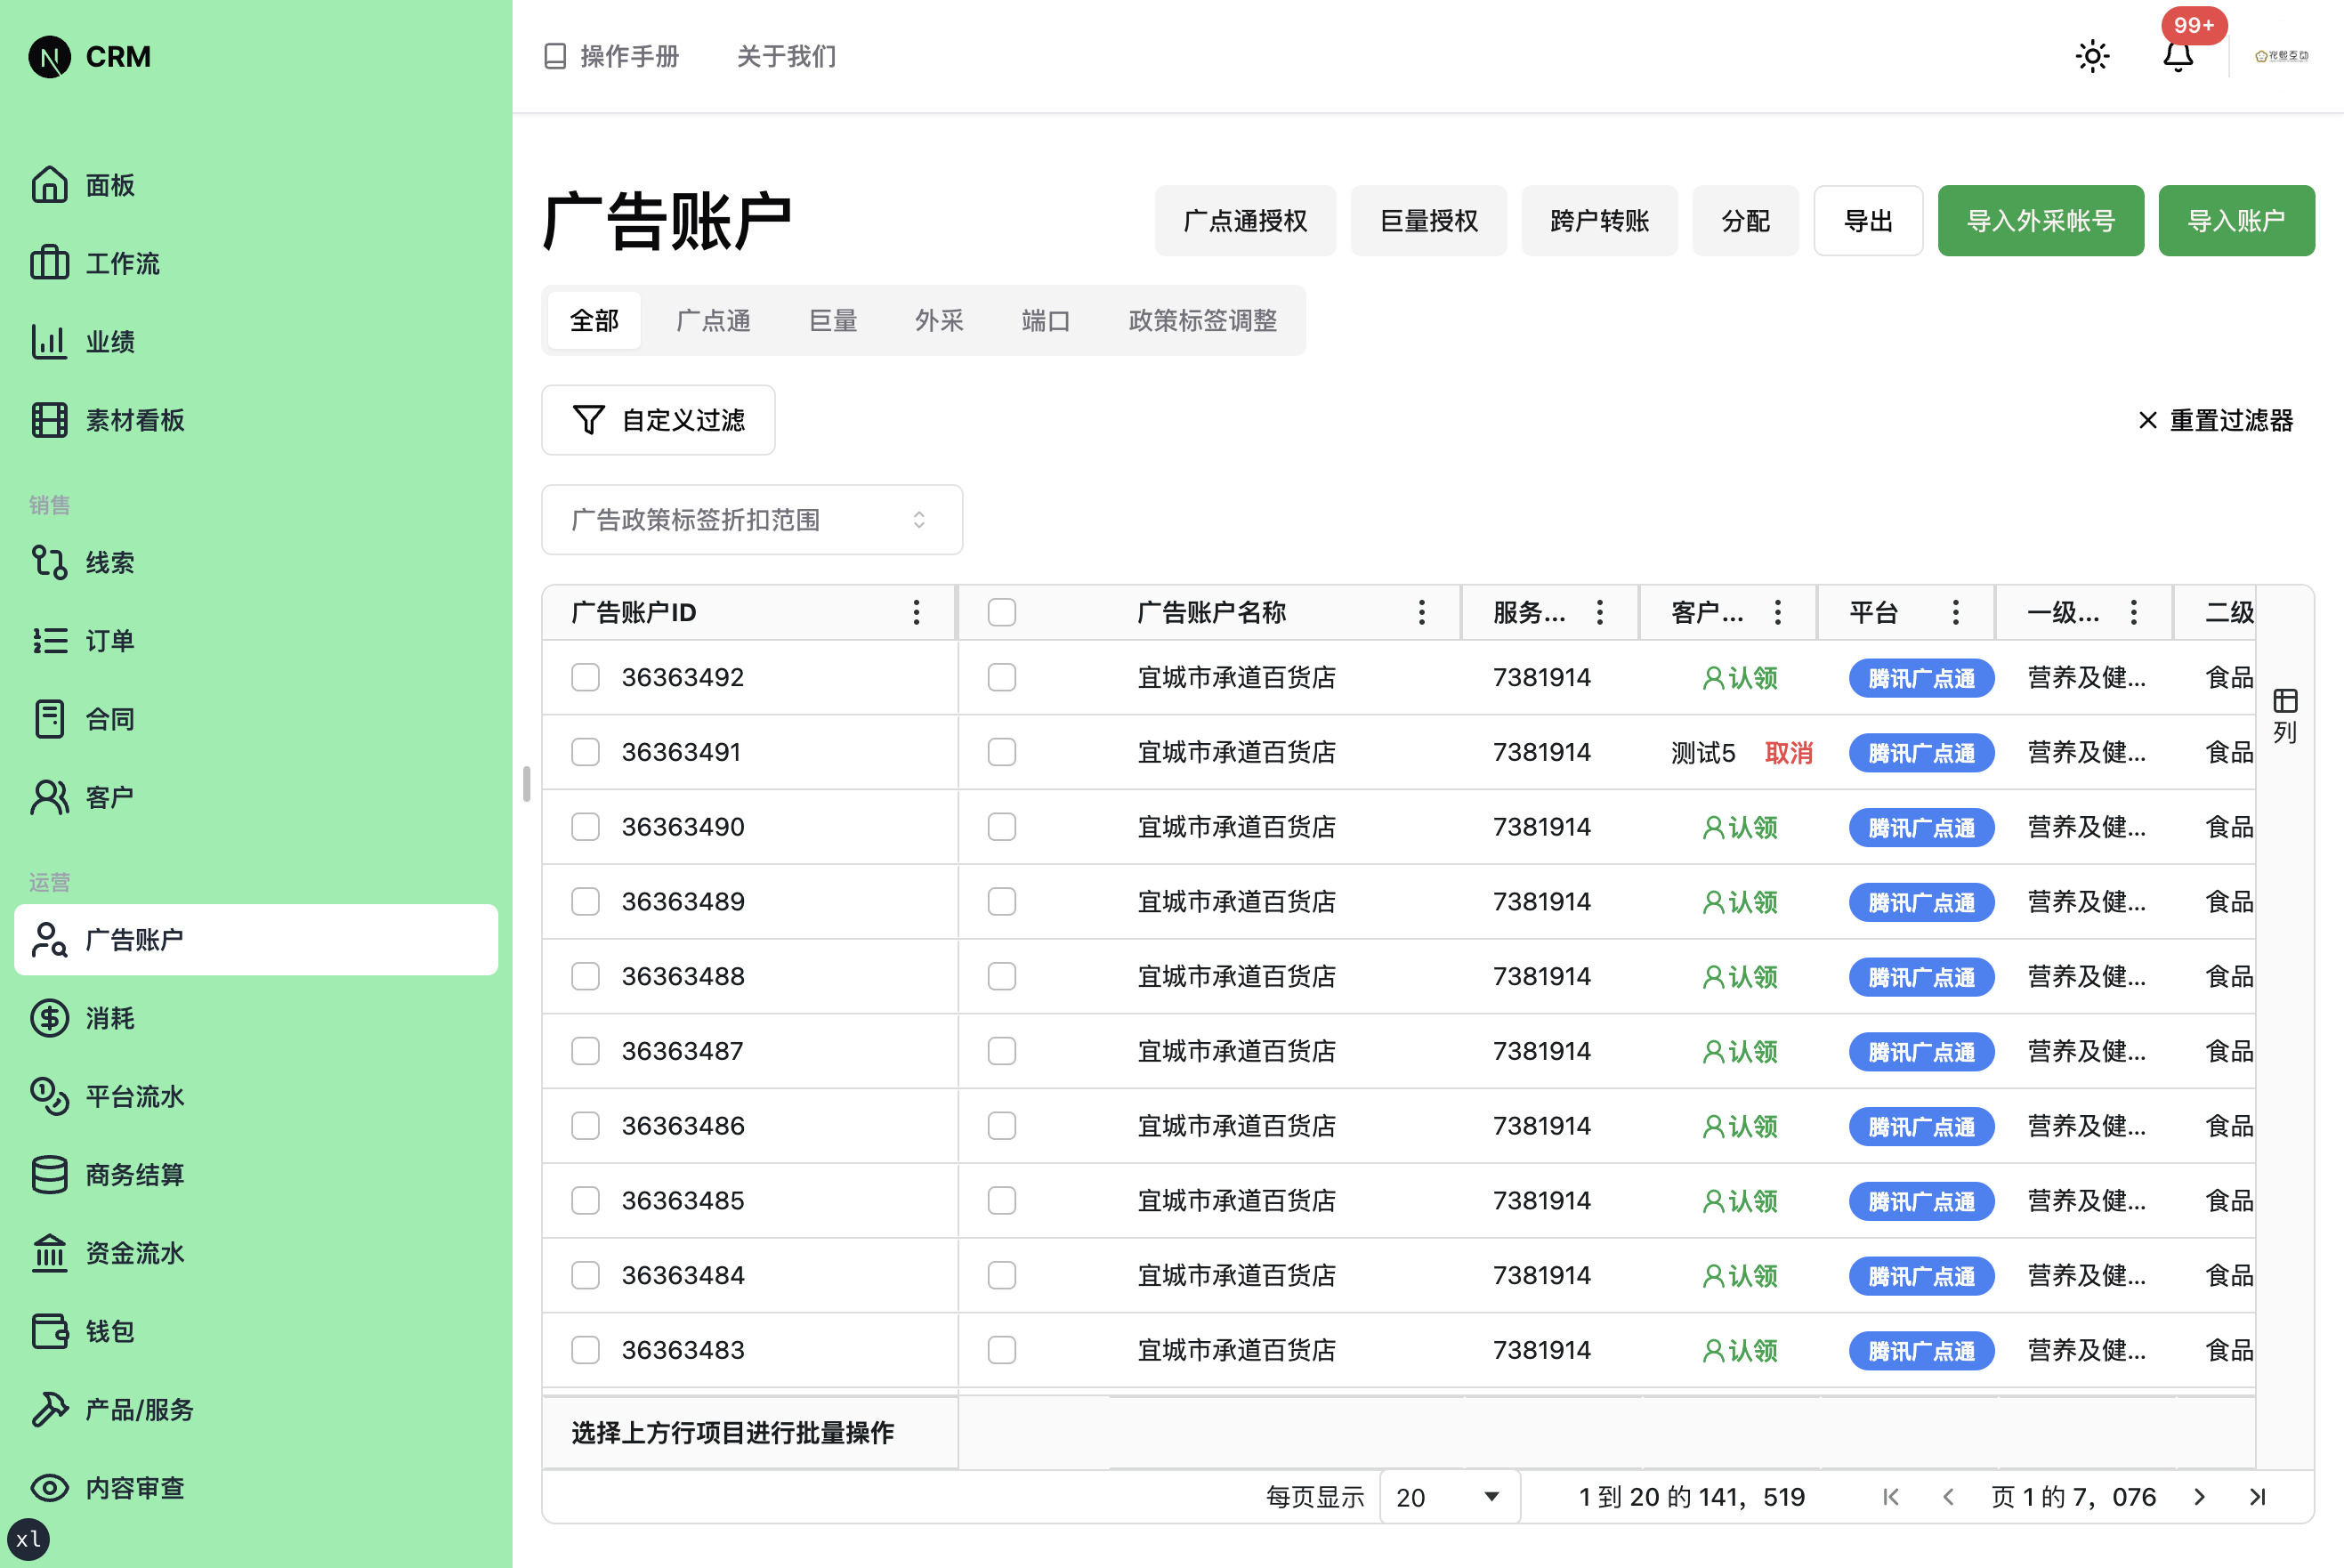Select all rows via the header checkbox
The width and height of the screenshot is (2344, 1568).
pos(1001,611)
